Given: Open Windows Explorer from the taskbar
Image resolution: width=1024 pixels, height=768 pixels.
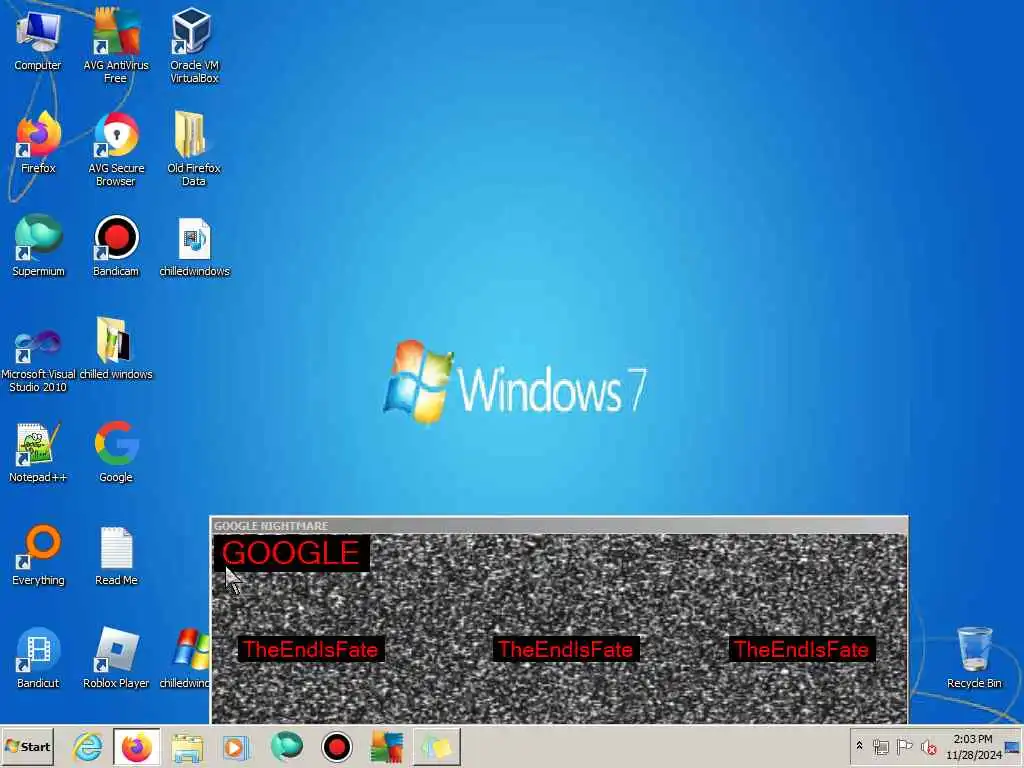Looking at the screenshot, I should [x=187, y=747].
